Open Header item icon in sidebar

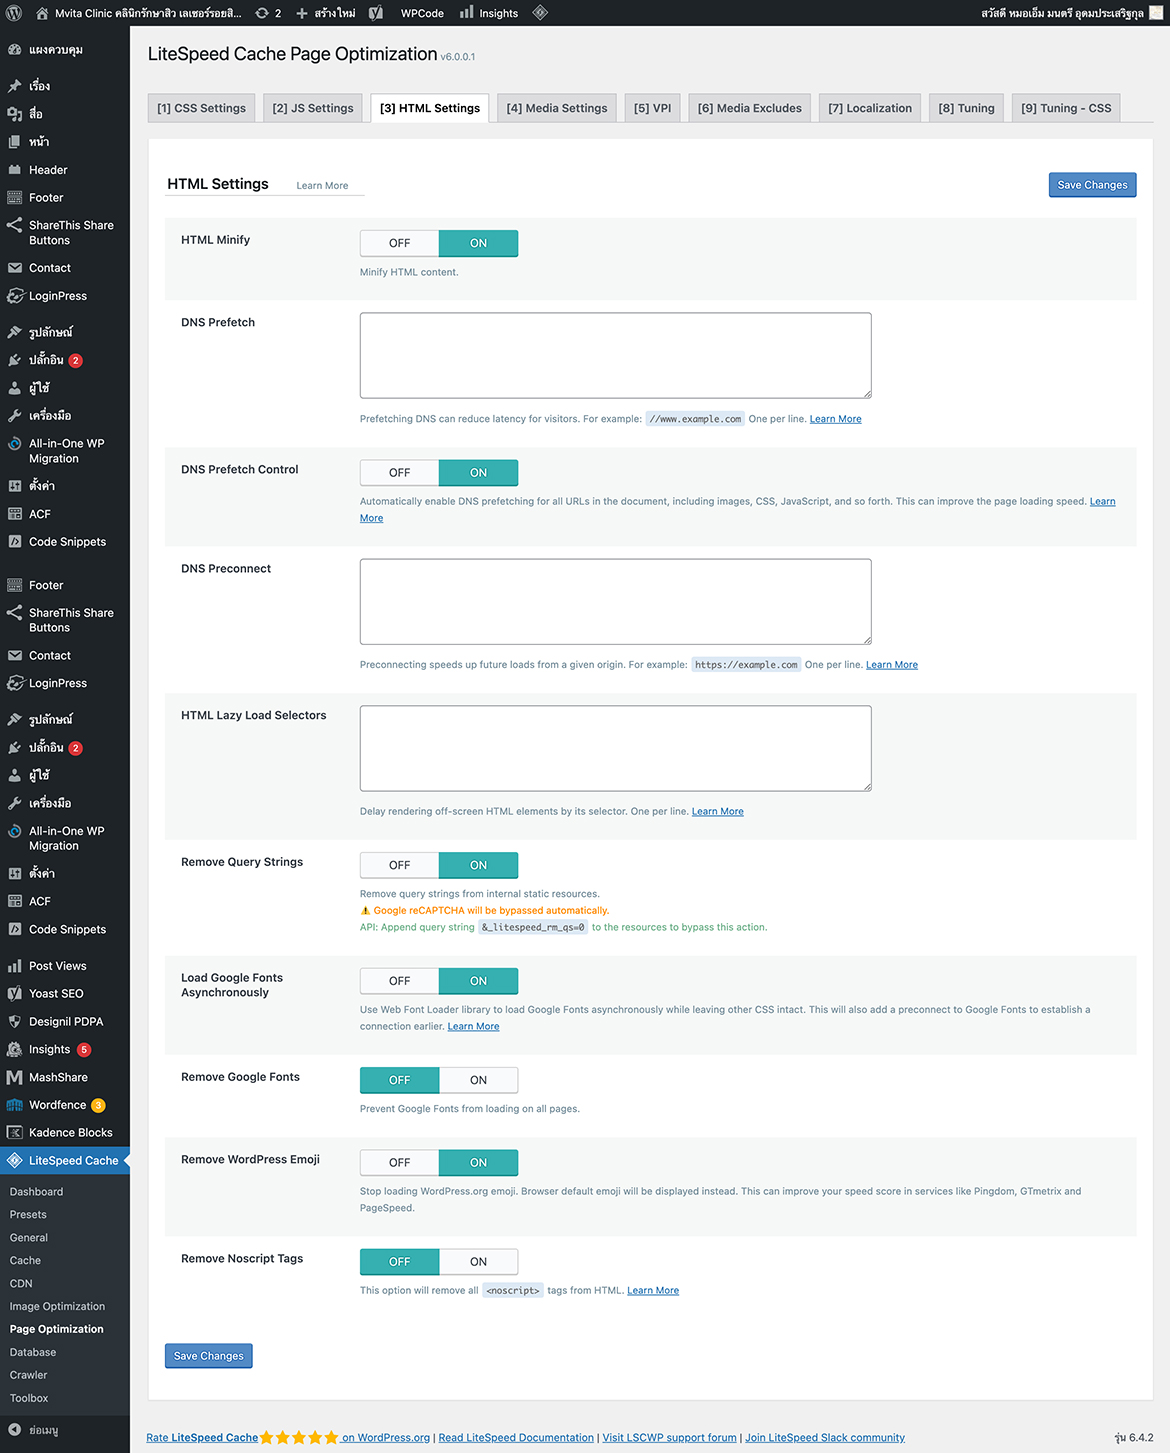[x=15, y=170]
